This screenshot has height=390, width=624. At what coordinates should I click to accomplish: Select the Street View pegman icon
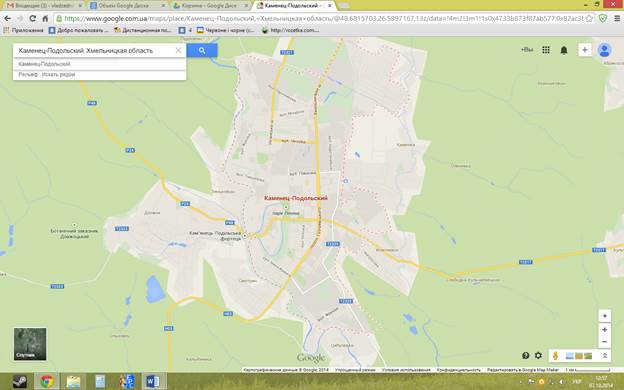click(556, 356)
